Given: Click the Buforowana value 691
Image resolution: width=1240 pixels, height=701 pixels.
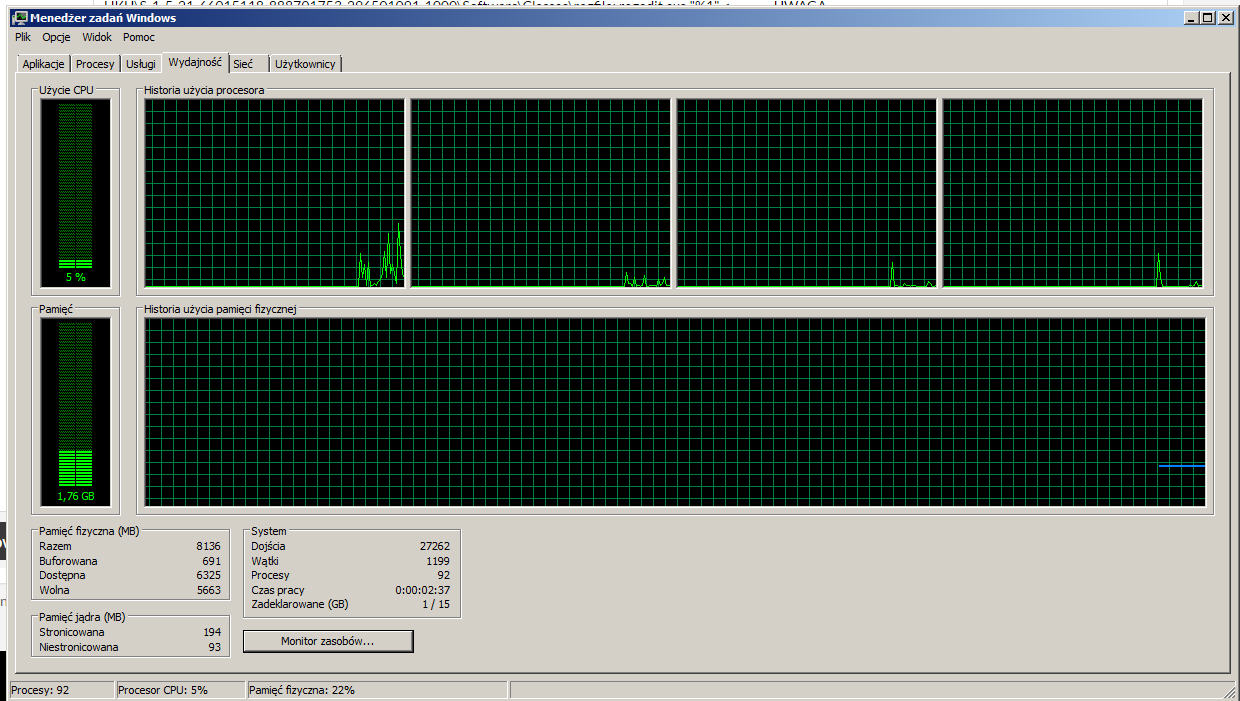Looking at the screenshot, I should (x=211, y=561).
